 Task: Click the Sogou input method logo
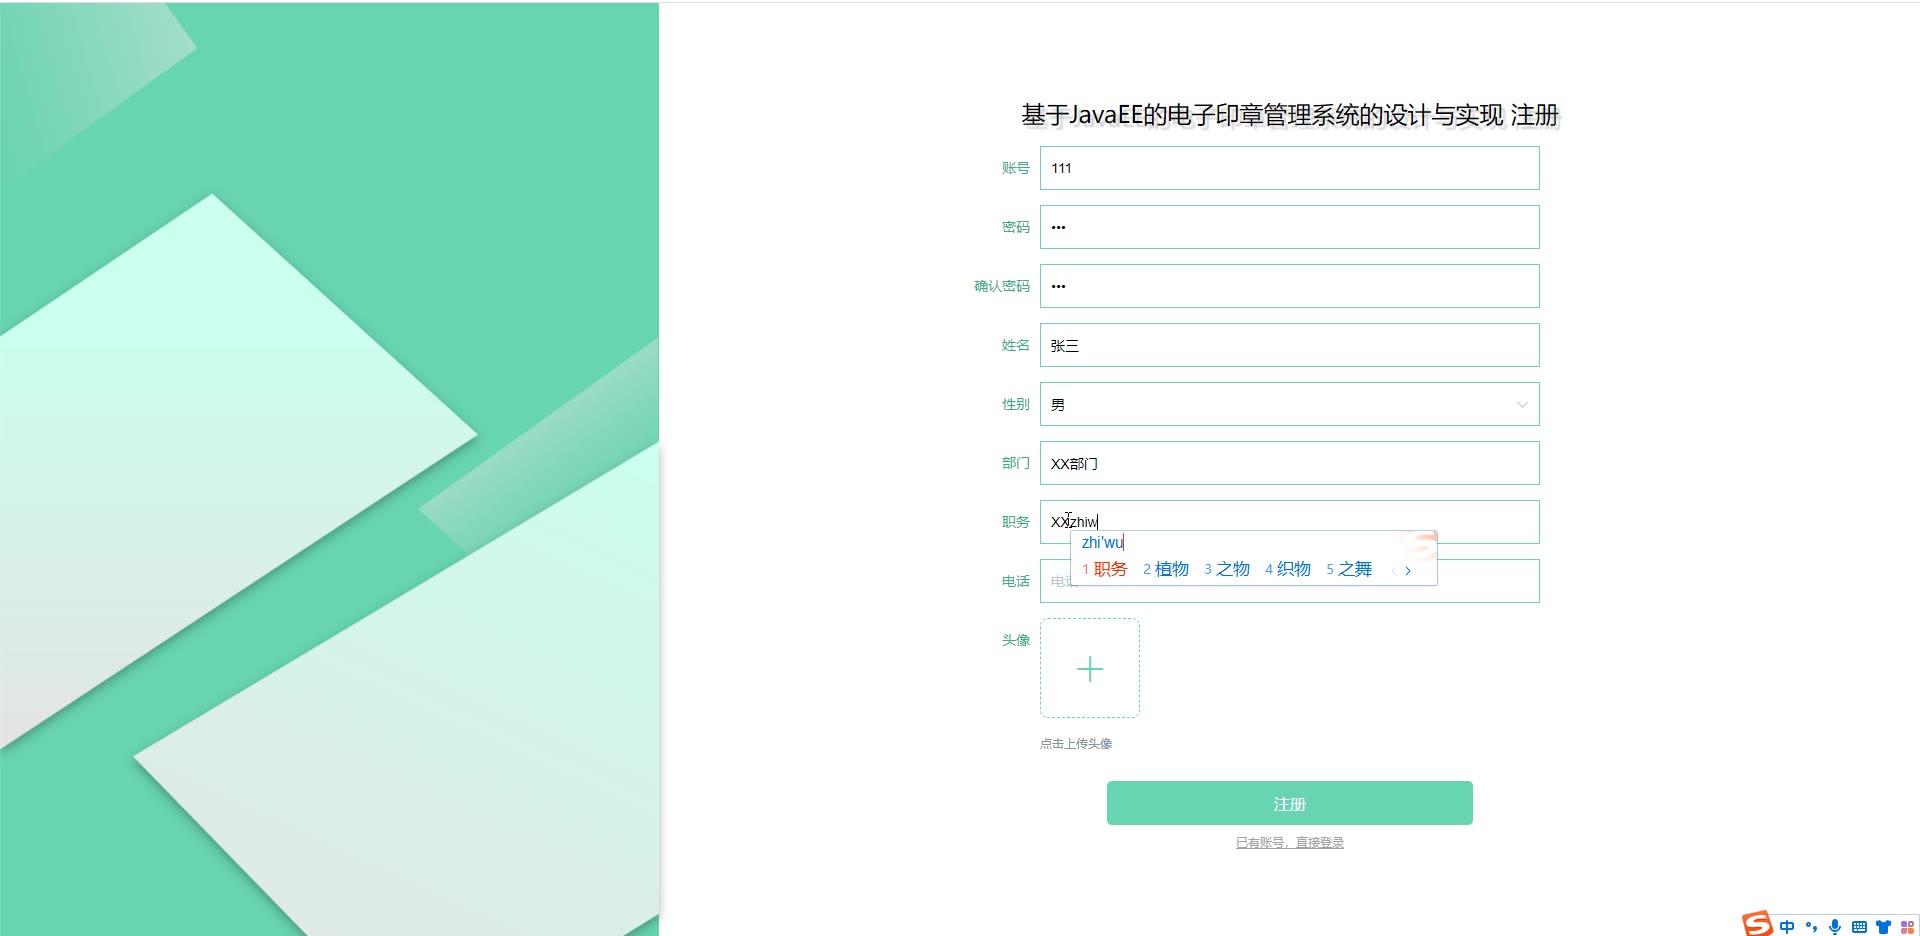pos(1757,924)
